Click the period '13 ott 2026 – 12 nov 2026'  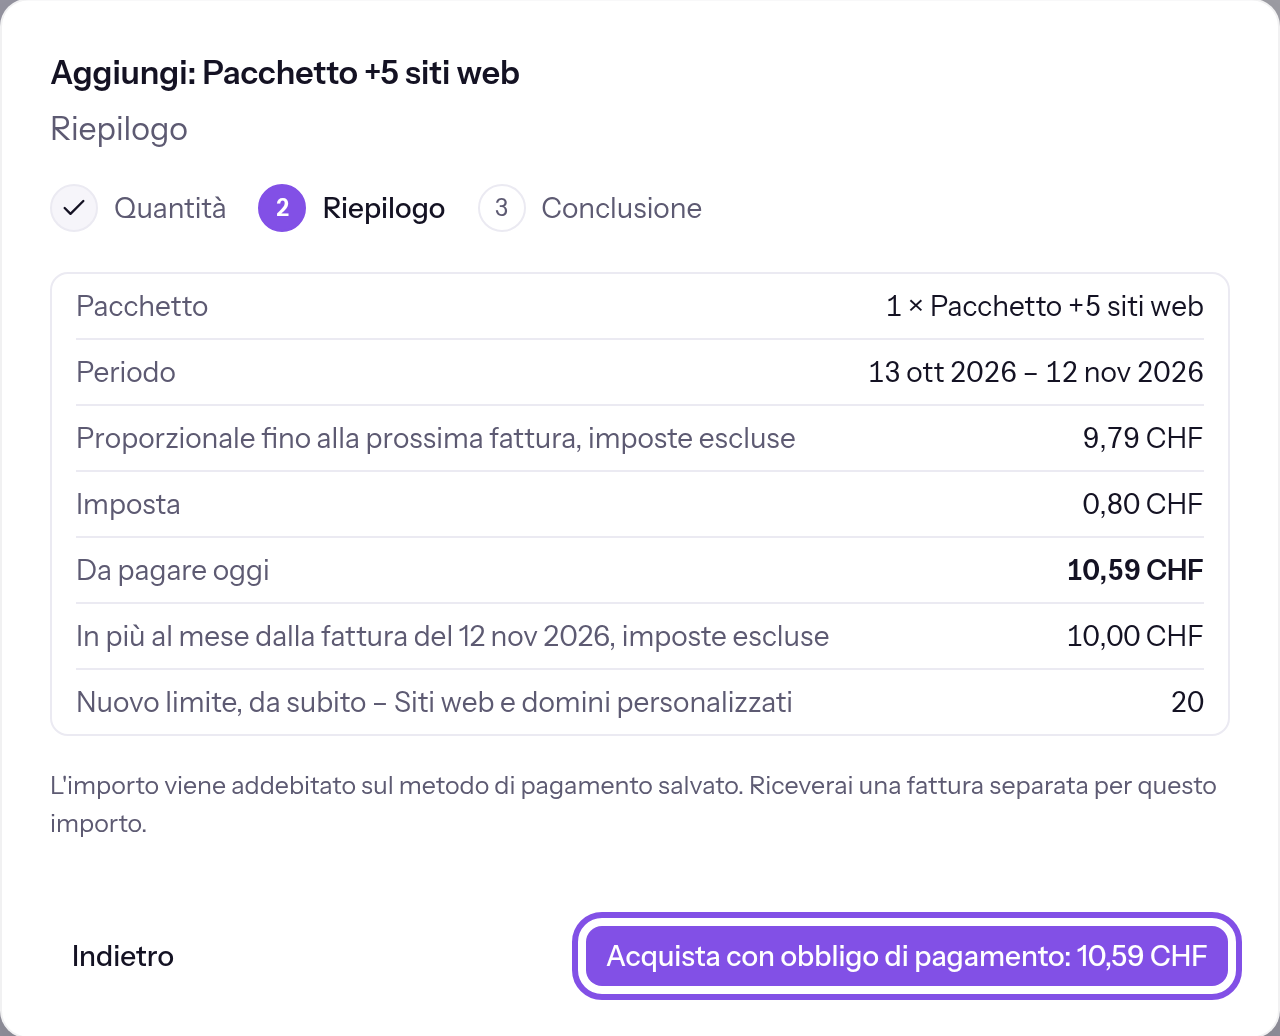(x=1036, y=372)
